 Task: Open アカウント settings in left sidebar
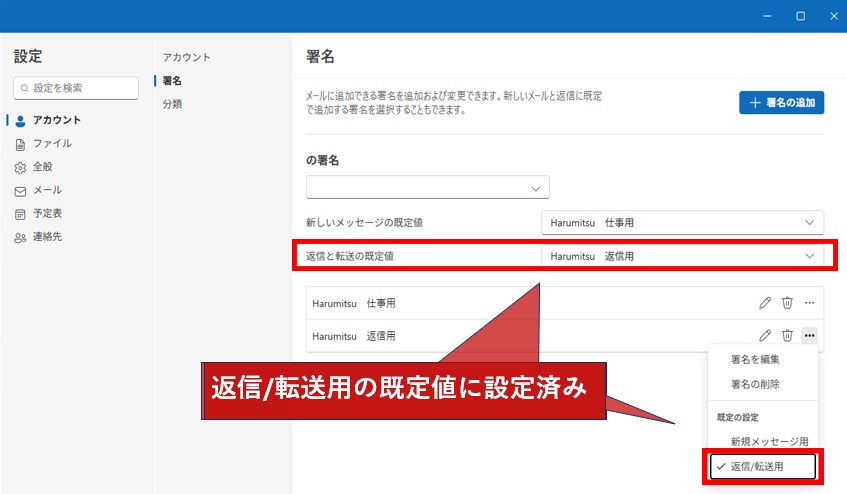point(56,120)
